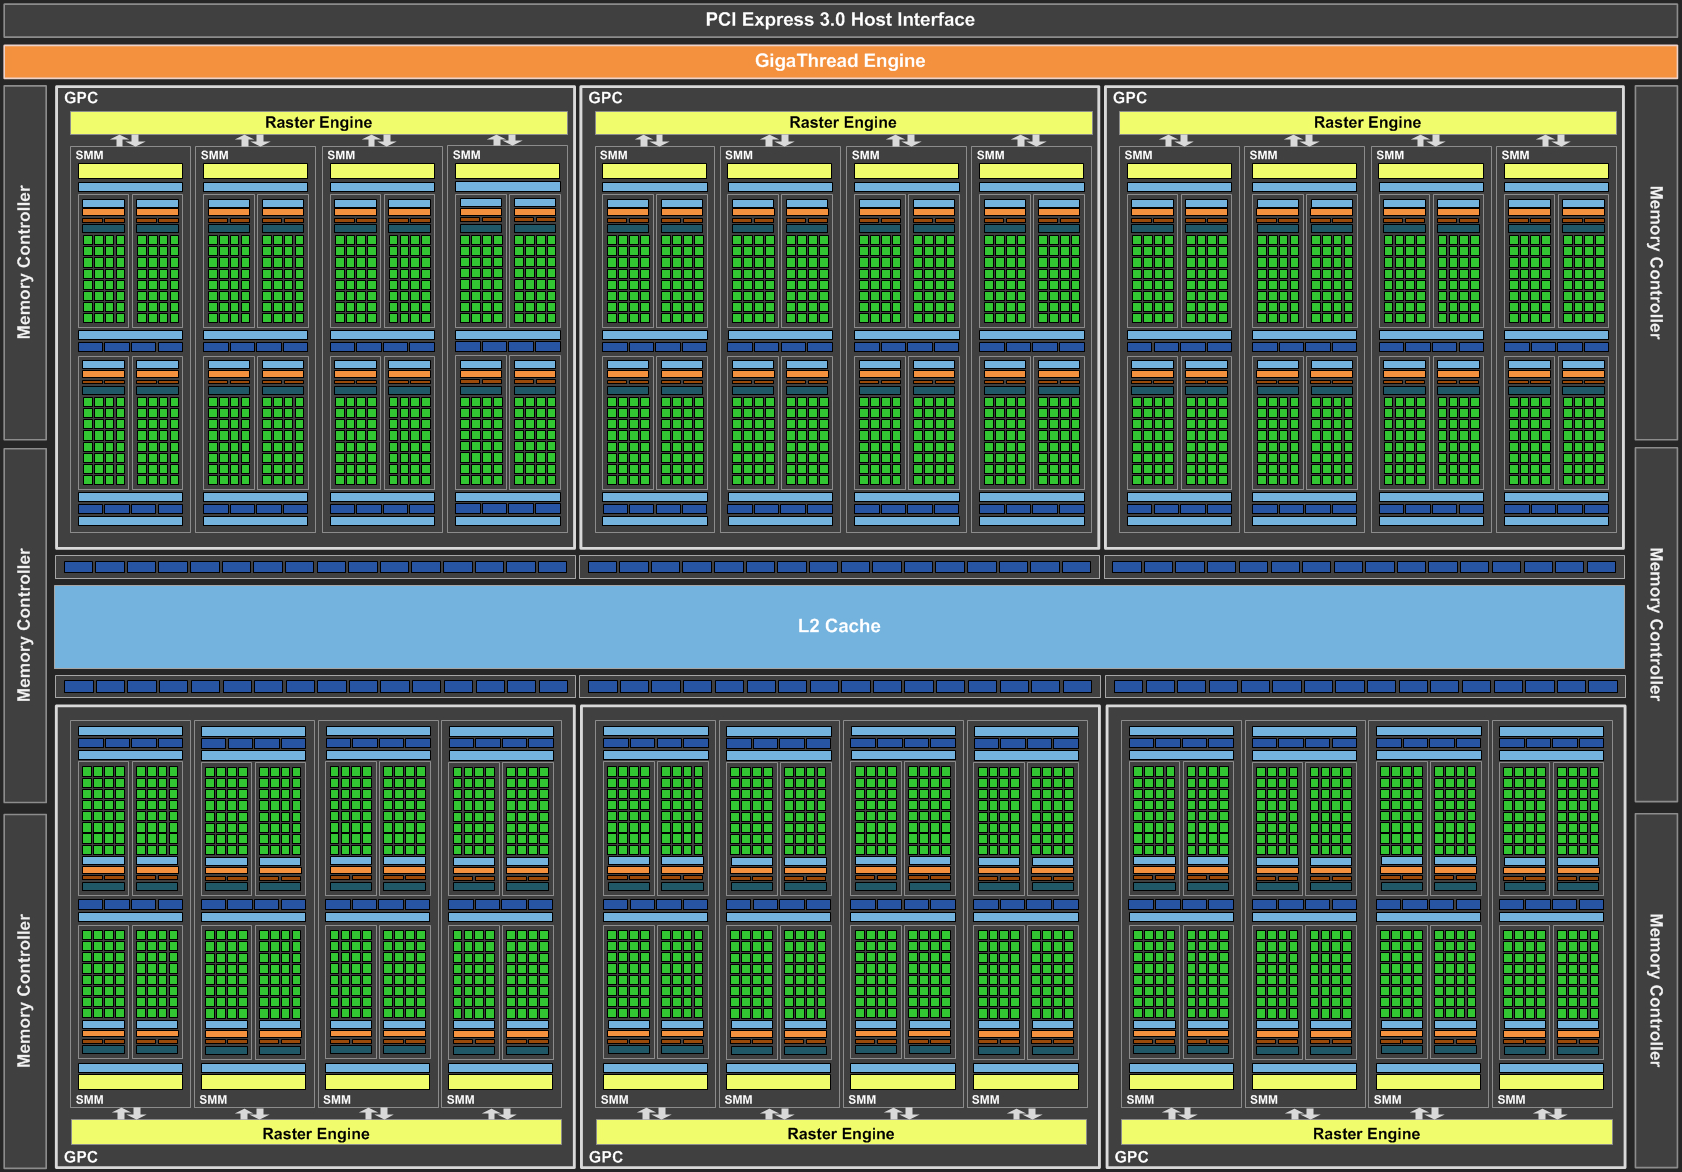
Task: Click the lower-right Memory Controller block
Action: click(1656, 990)
